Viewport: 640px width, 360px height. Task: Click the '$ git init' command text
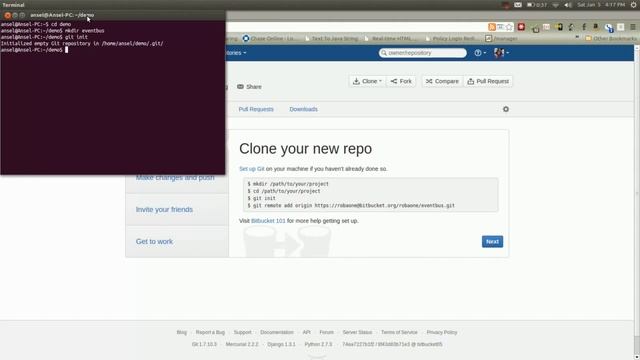coord(262,198)
